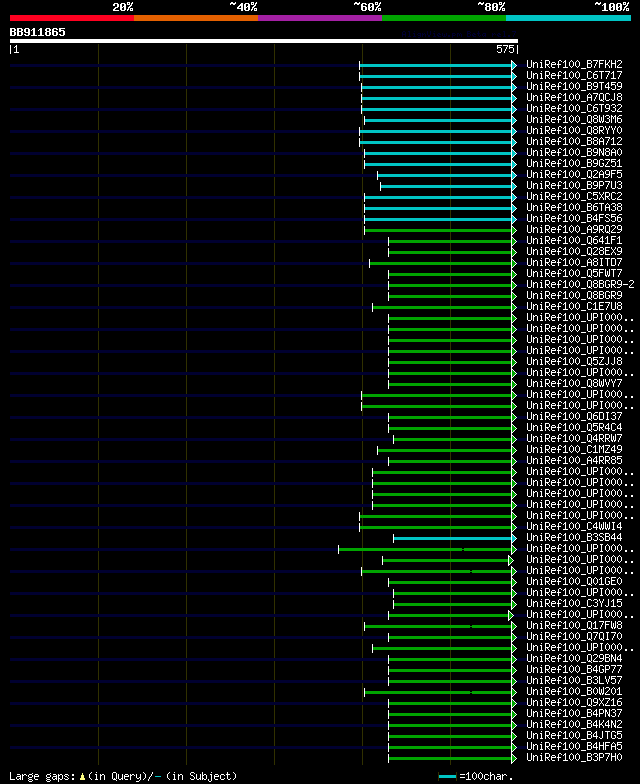
Task: Click the cyan alignment bar for UniRef100_C6T932
Action: point(436,109)
